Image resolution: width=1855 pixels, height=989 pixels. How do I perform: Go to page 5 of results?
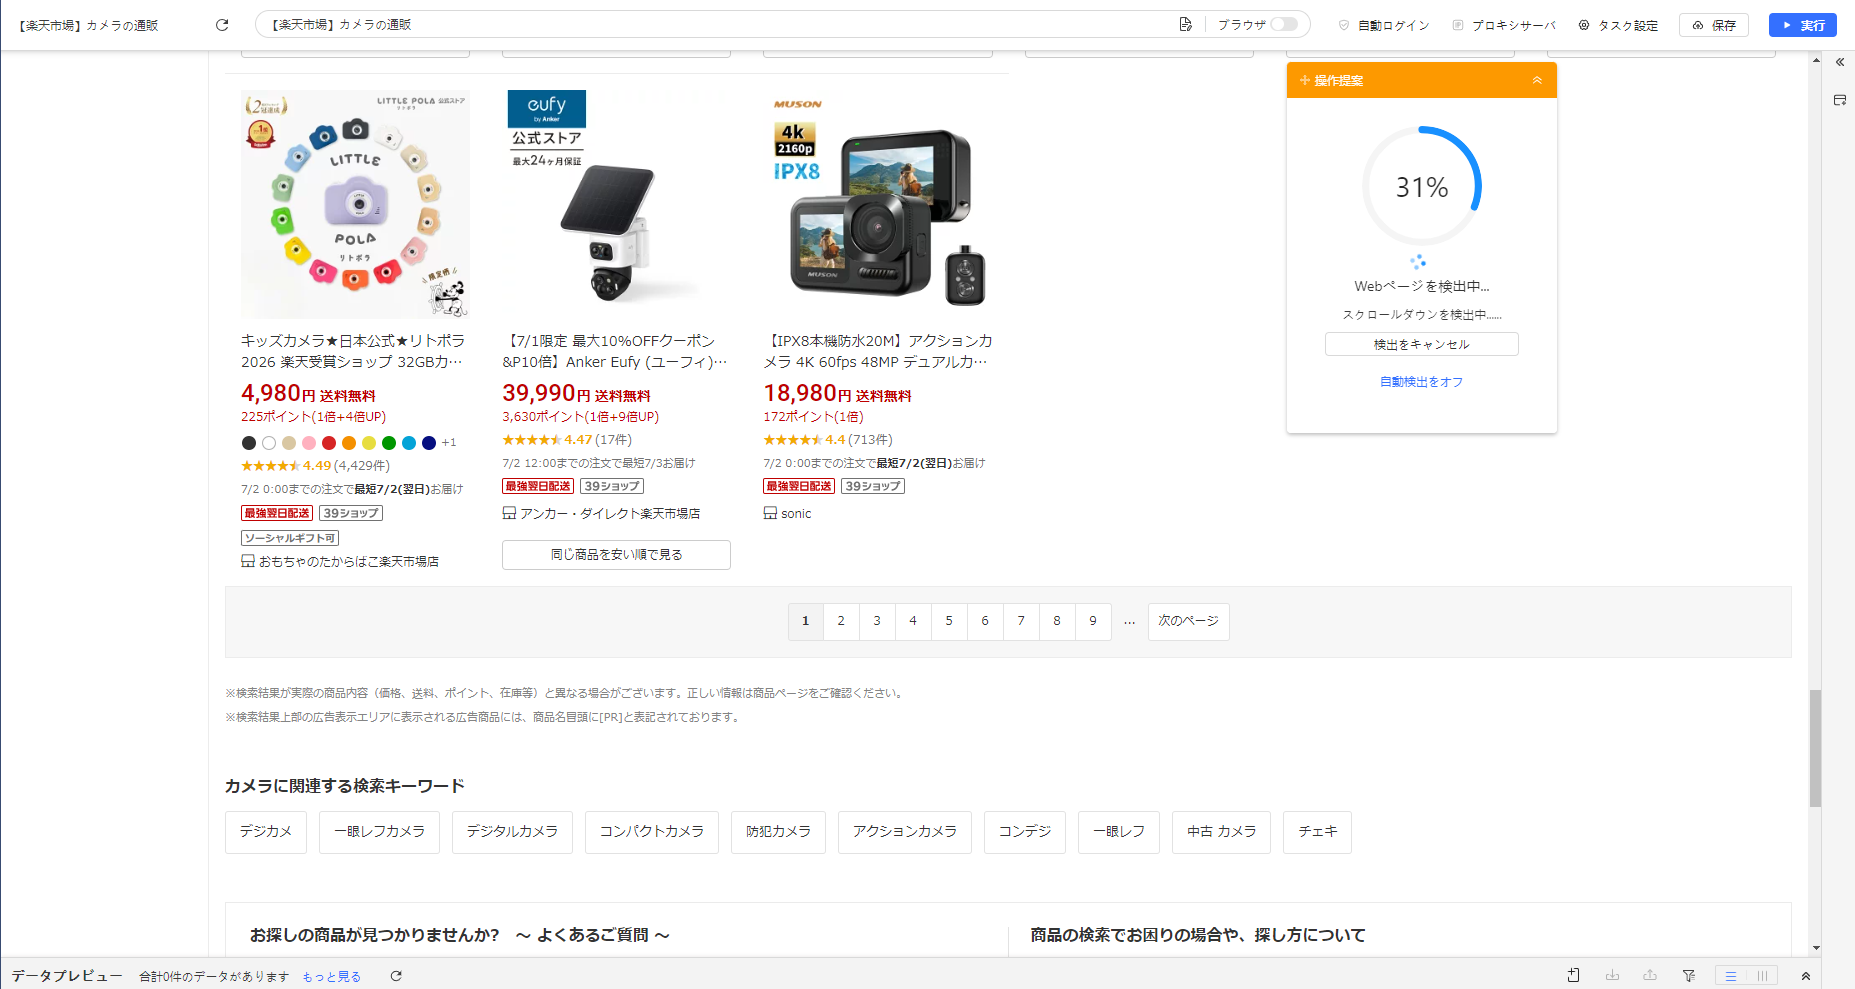point(949,621)
